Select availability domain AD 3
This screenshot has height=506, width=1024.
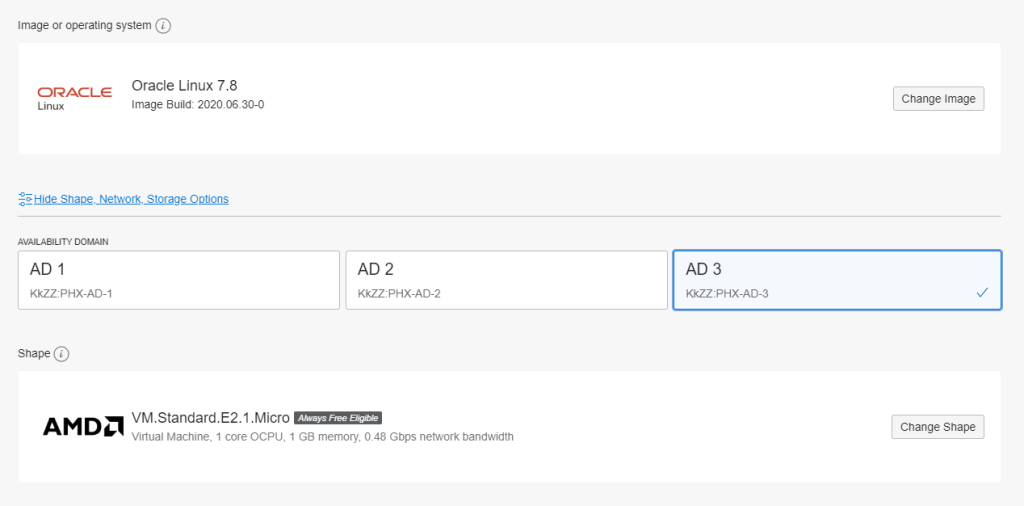(837, 280)
